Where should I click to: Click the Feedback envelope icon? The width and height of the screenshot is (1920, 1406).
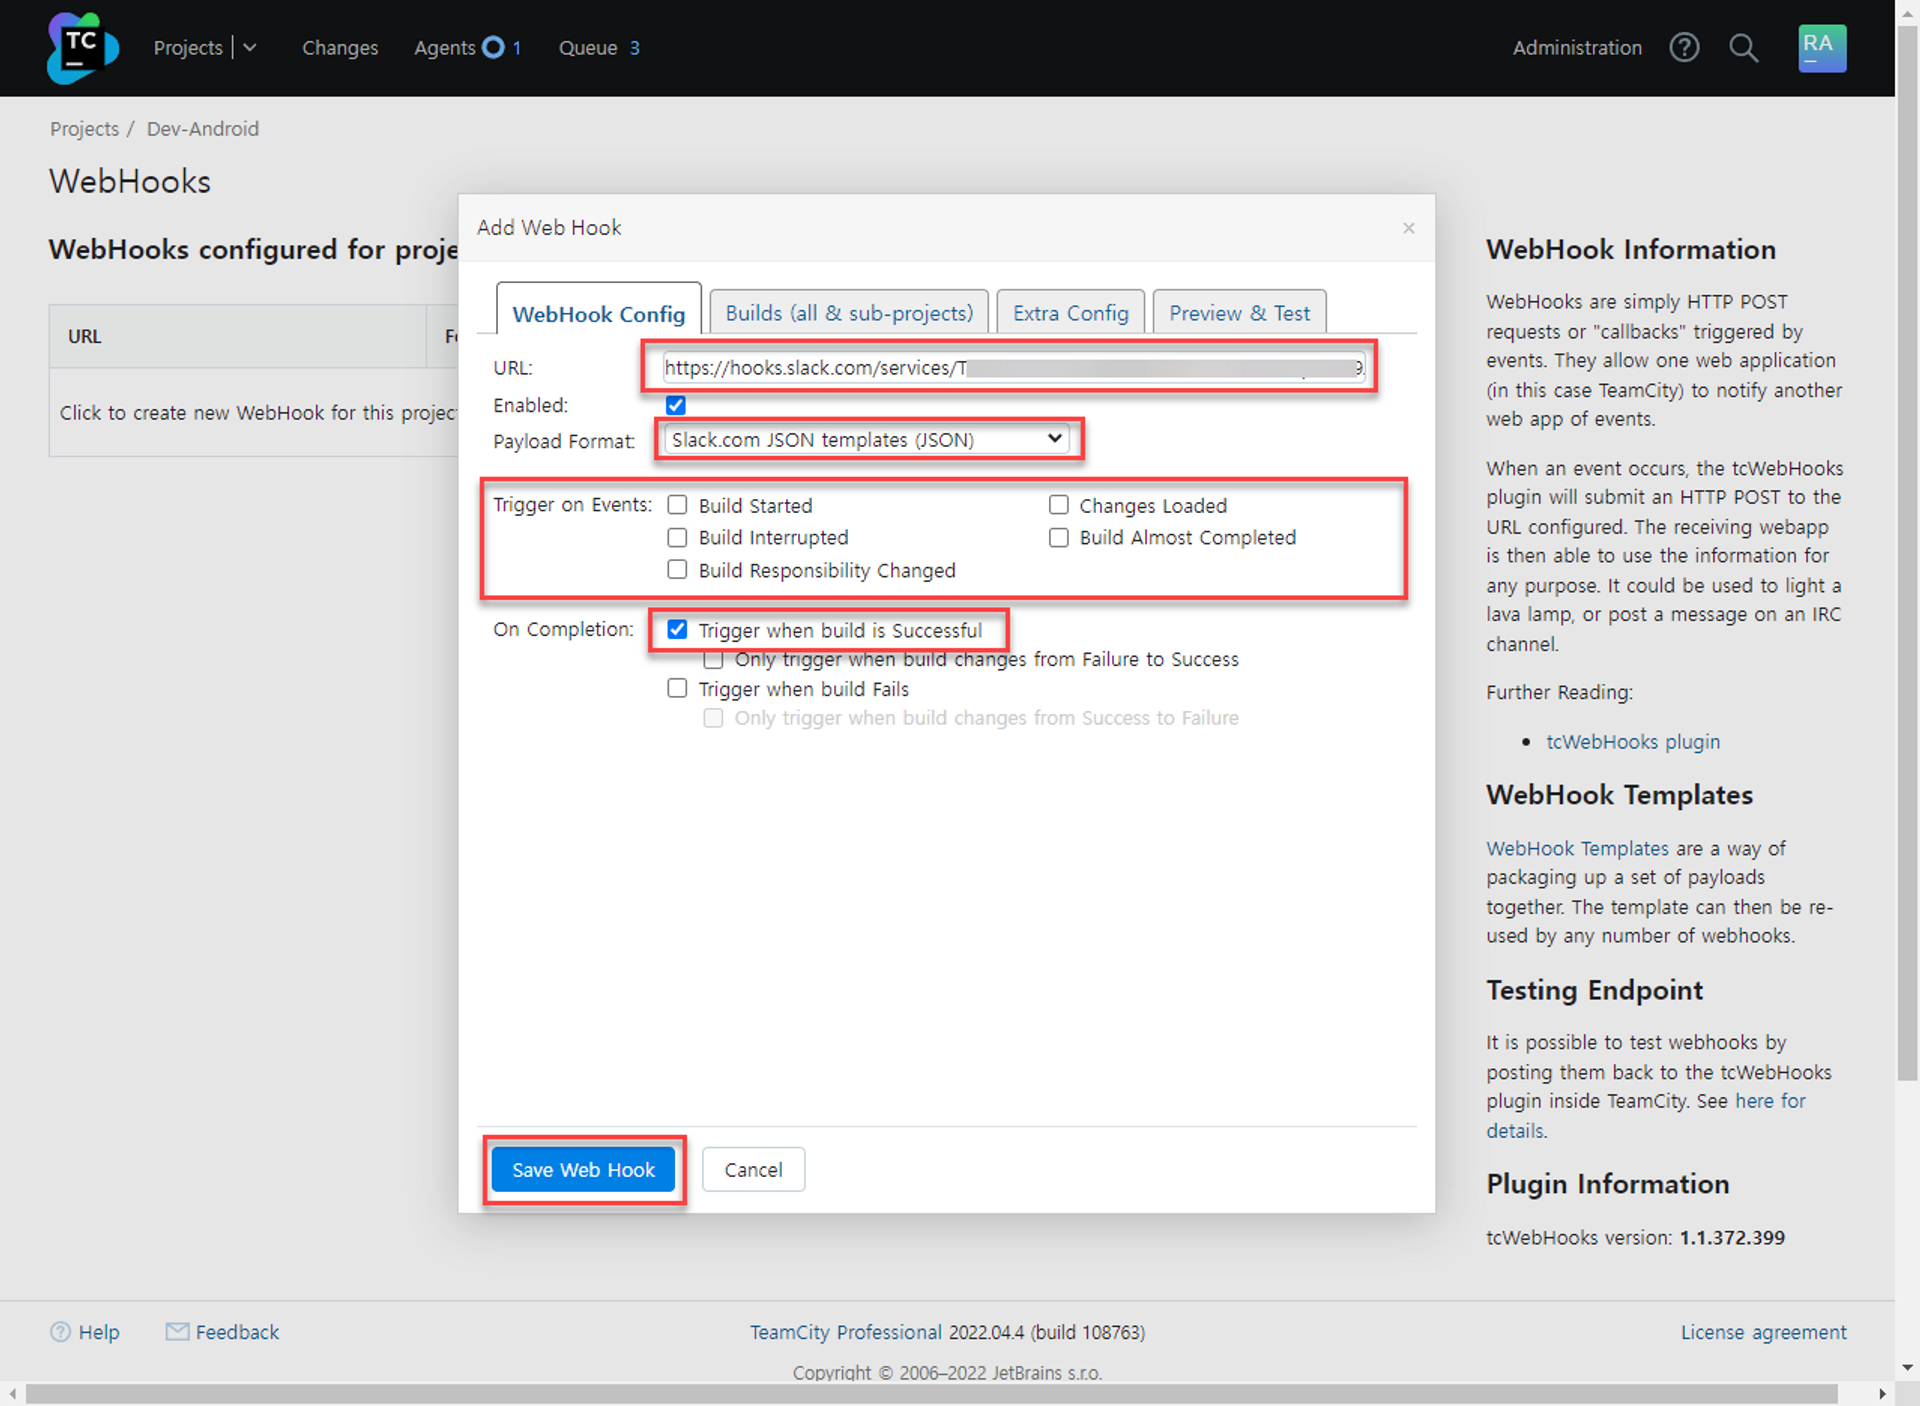[x=177, y=1331]
